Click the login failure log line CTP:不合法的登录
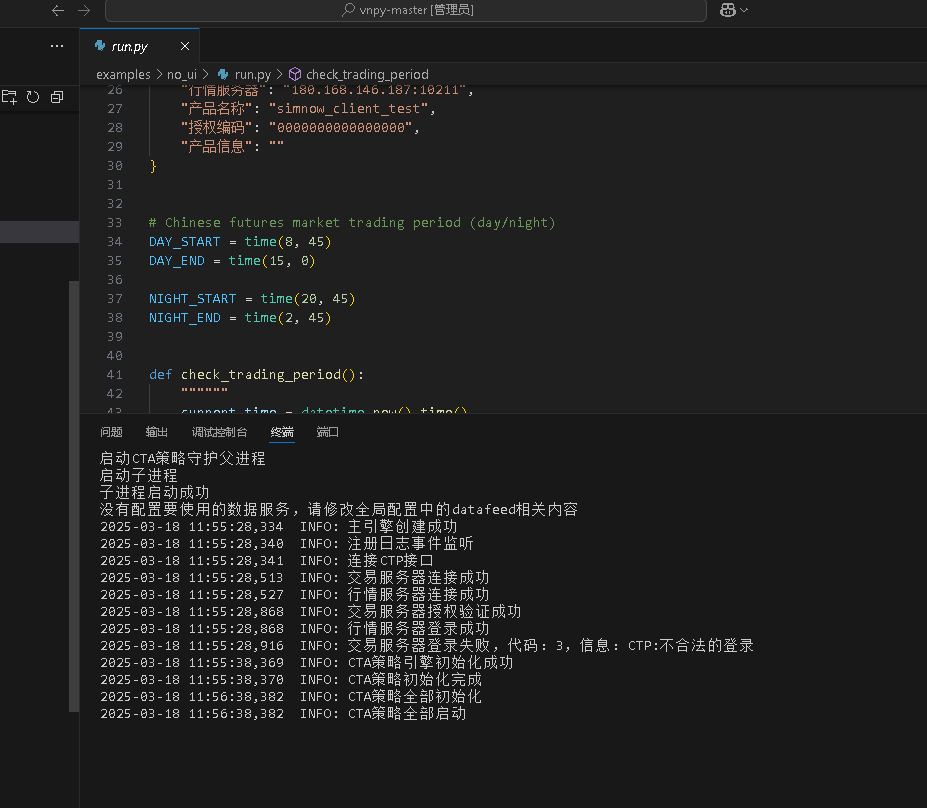Screen dimensions: 927x808 pos(427,645)
